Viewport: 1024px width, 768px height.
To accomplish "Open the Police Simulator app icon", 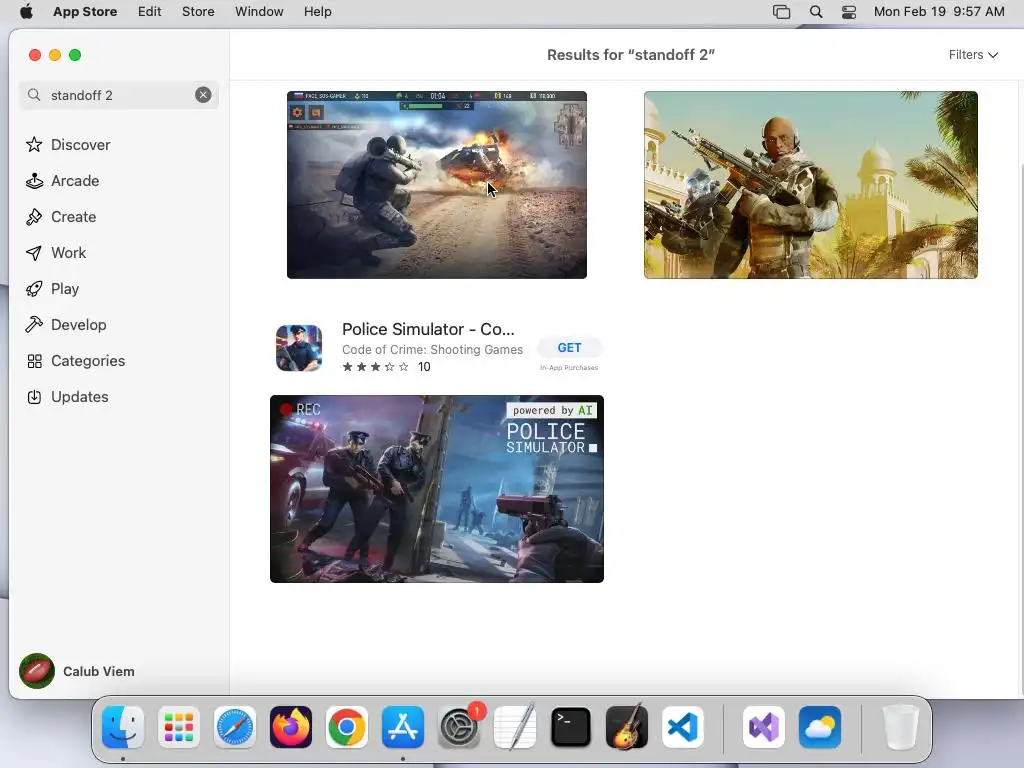I will pos(298,347).
